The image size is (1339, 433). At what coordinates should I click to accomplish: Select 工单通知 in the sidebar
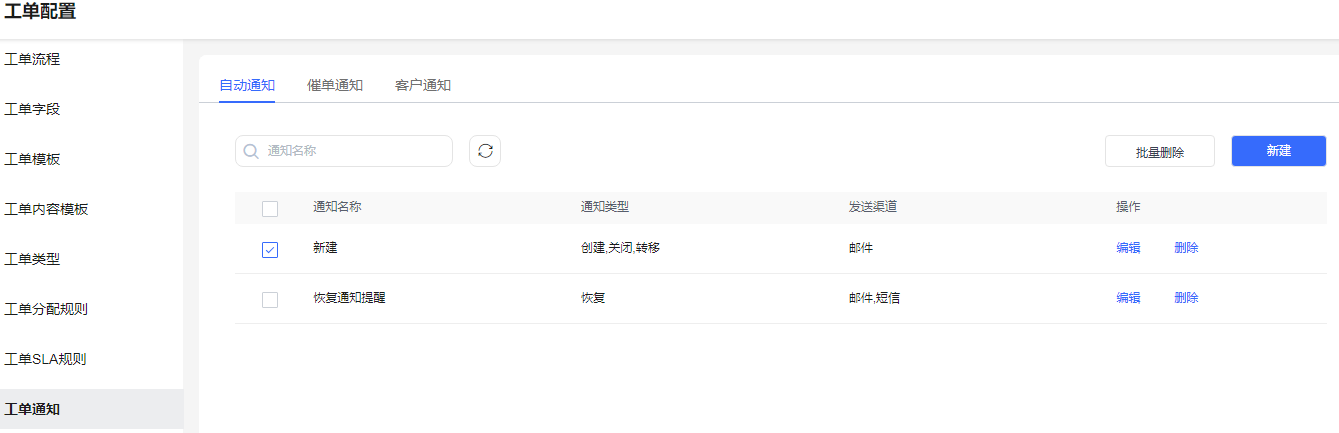click(91, 409)
